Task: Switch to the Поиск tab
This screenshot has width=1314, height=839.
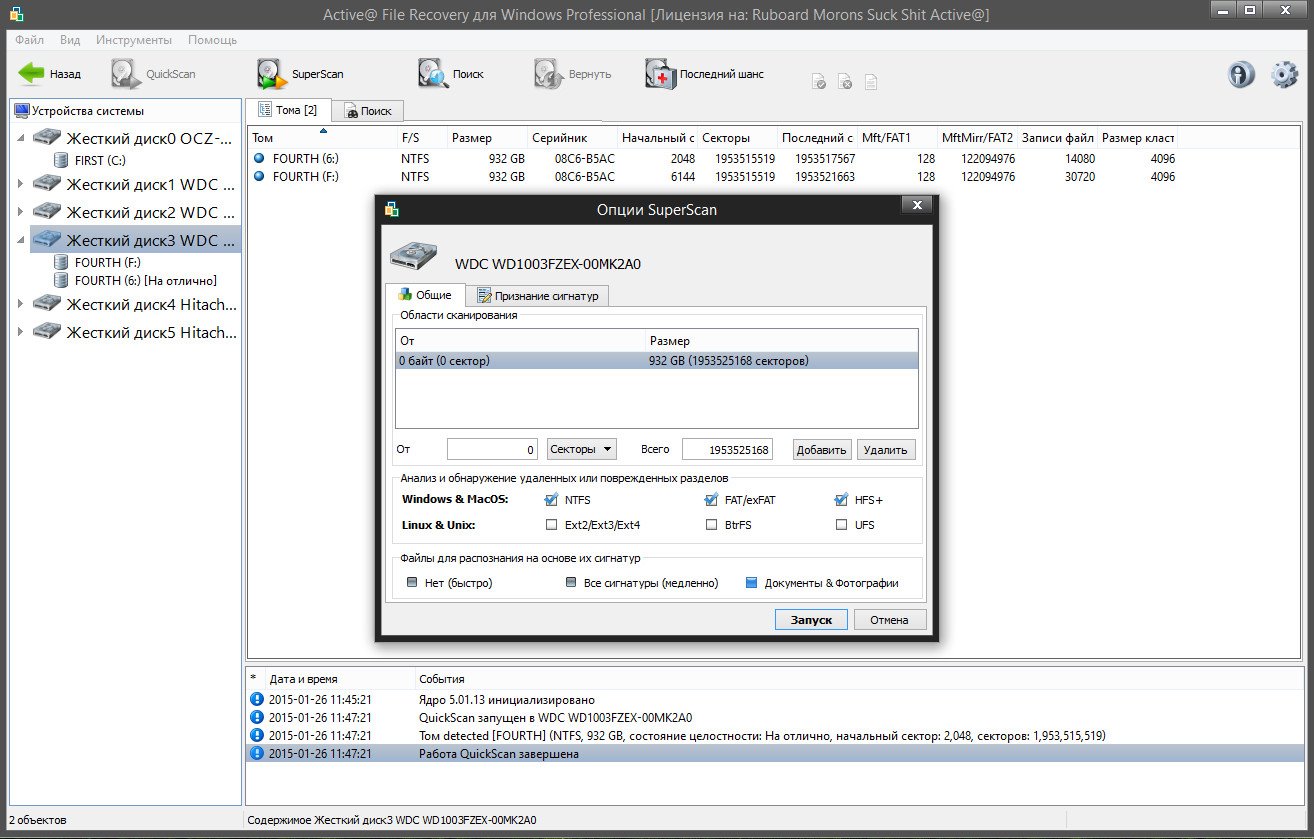Action: click(367, 111)
